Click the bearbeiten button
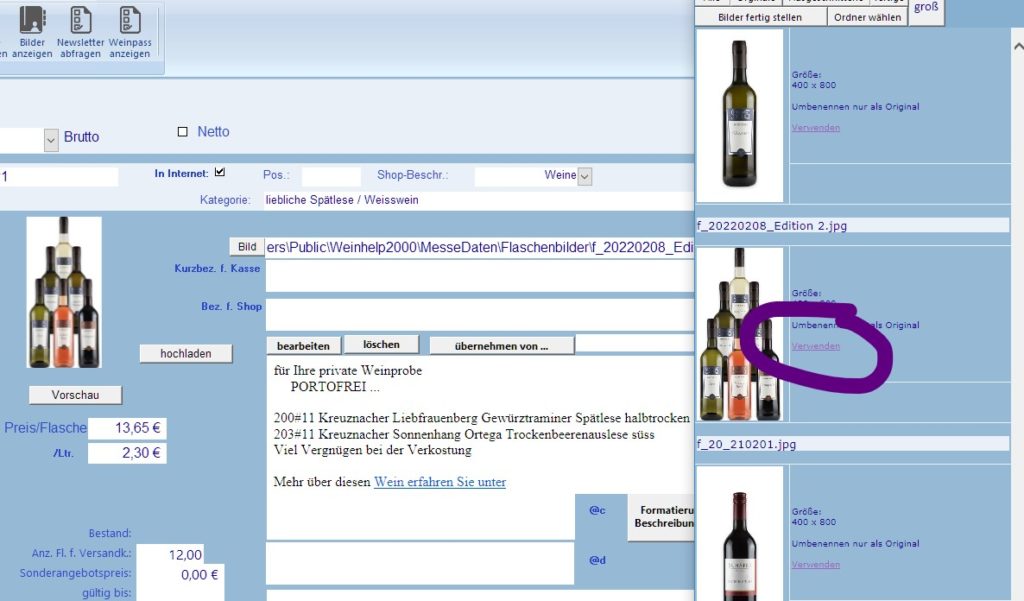The width and height of the screenshot is (1024, 601). pyautogui.click(x=303, y=346)
